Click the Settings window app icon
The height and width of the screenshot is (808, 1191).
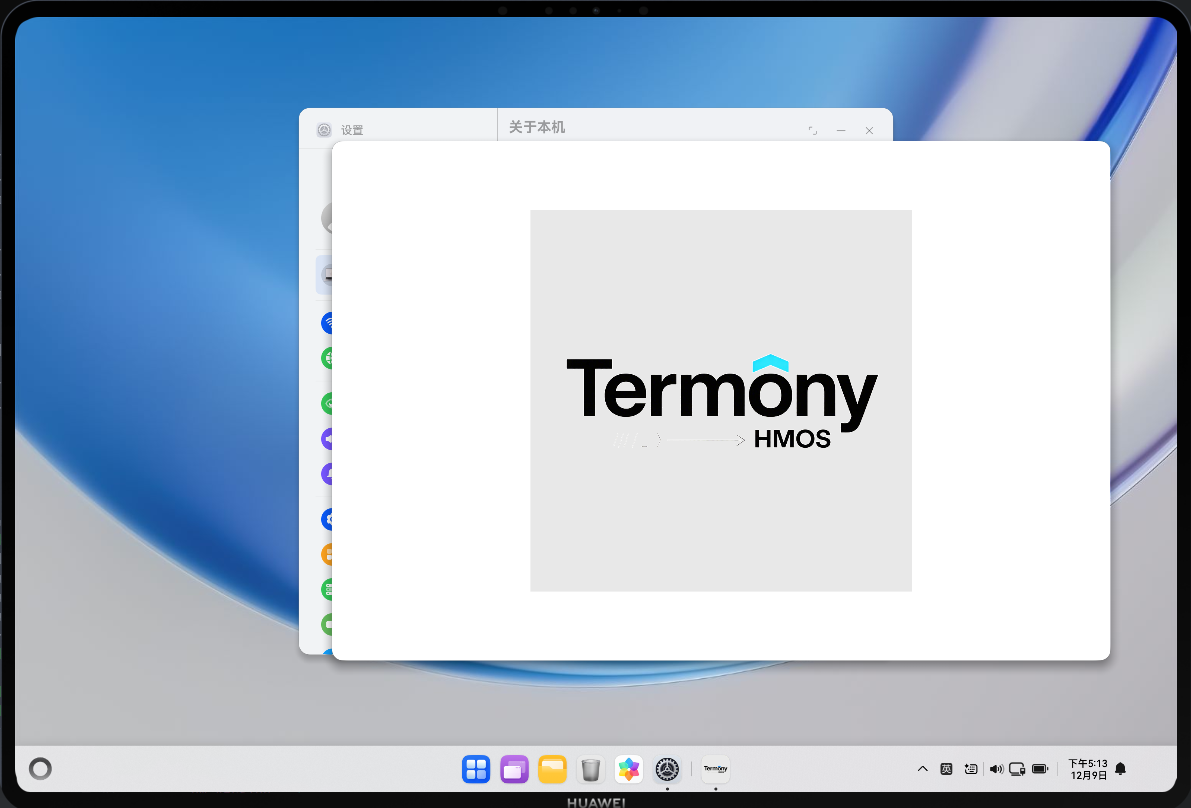pyautogui.click(x=324, y=130)
